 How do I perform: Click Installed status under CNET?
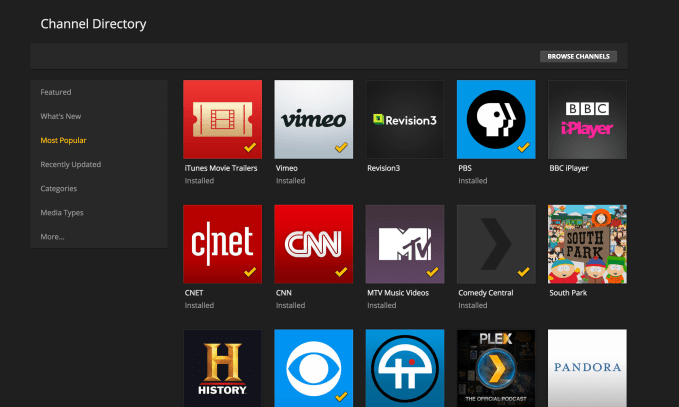pyautogui.click(x=199, y=305)
